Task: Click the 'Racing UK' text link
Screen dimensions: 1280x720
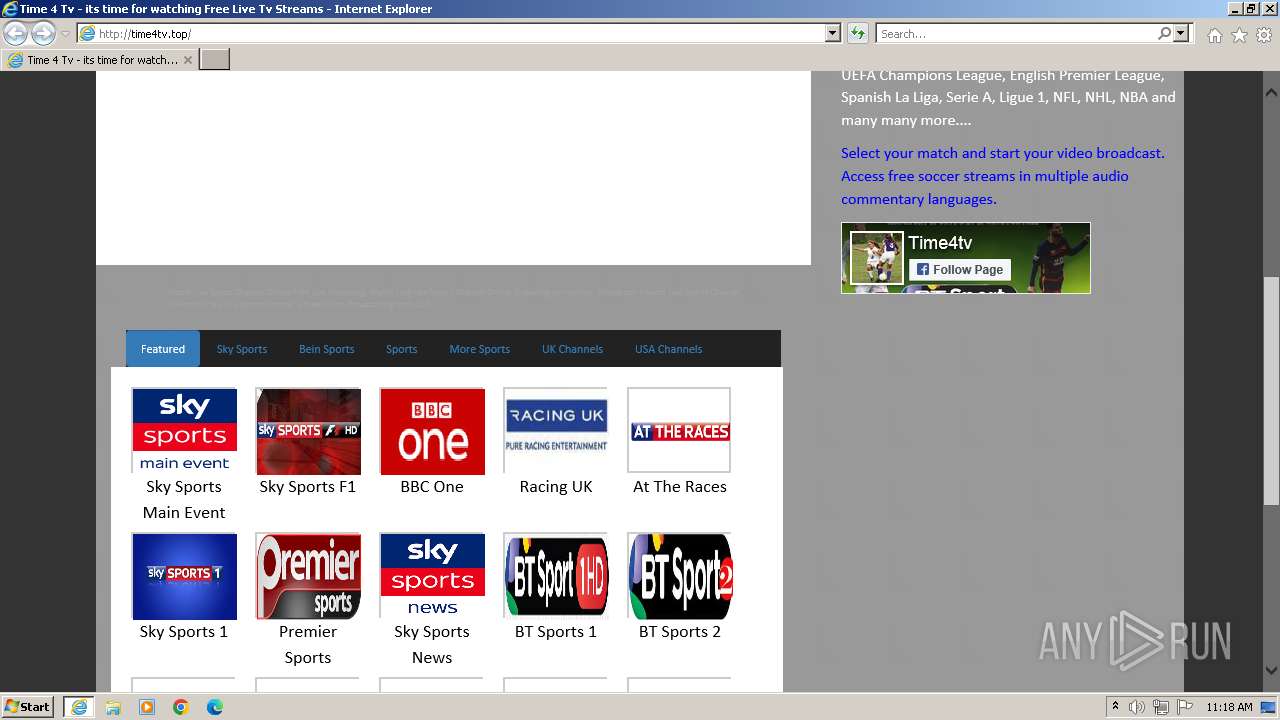Action: tap(556, 486)
